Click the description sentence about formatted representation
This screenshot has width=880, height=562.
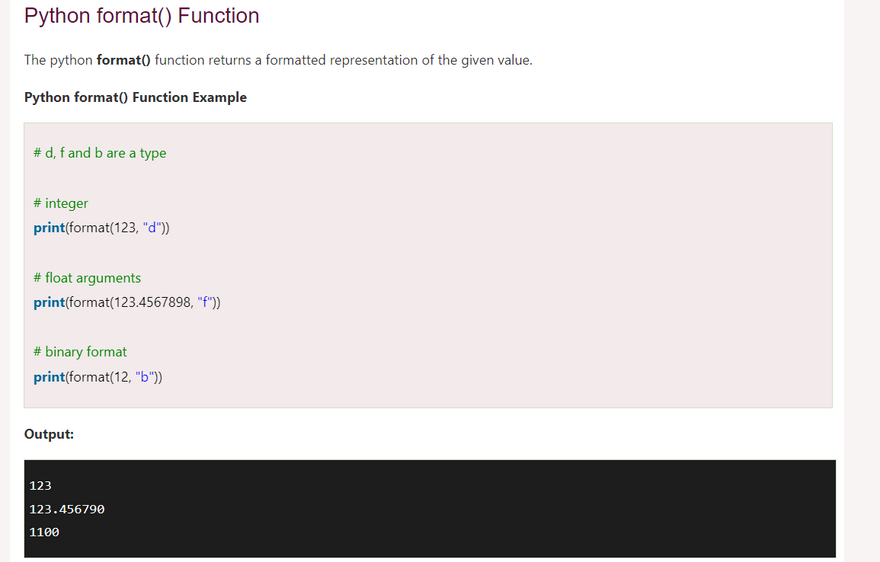coord(278,60)
